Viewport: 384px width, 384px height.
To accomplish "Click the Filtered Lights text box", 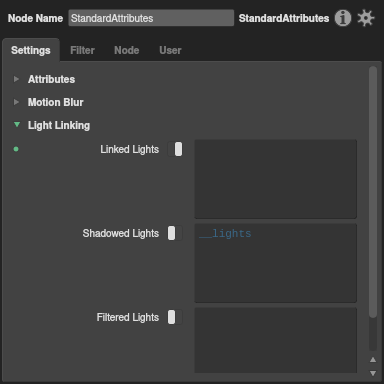I will coord(276,340).
